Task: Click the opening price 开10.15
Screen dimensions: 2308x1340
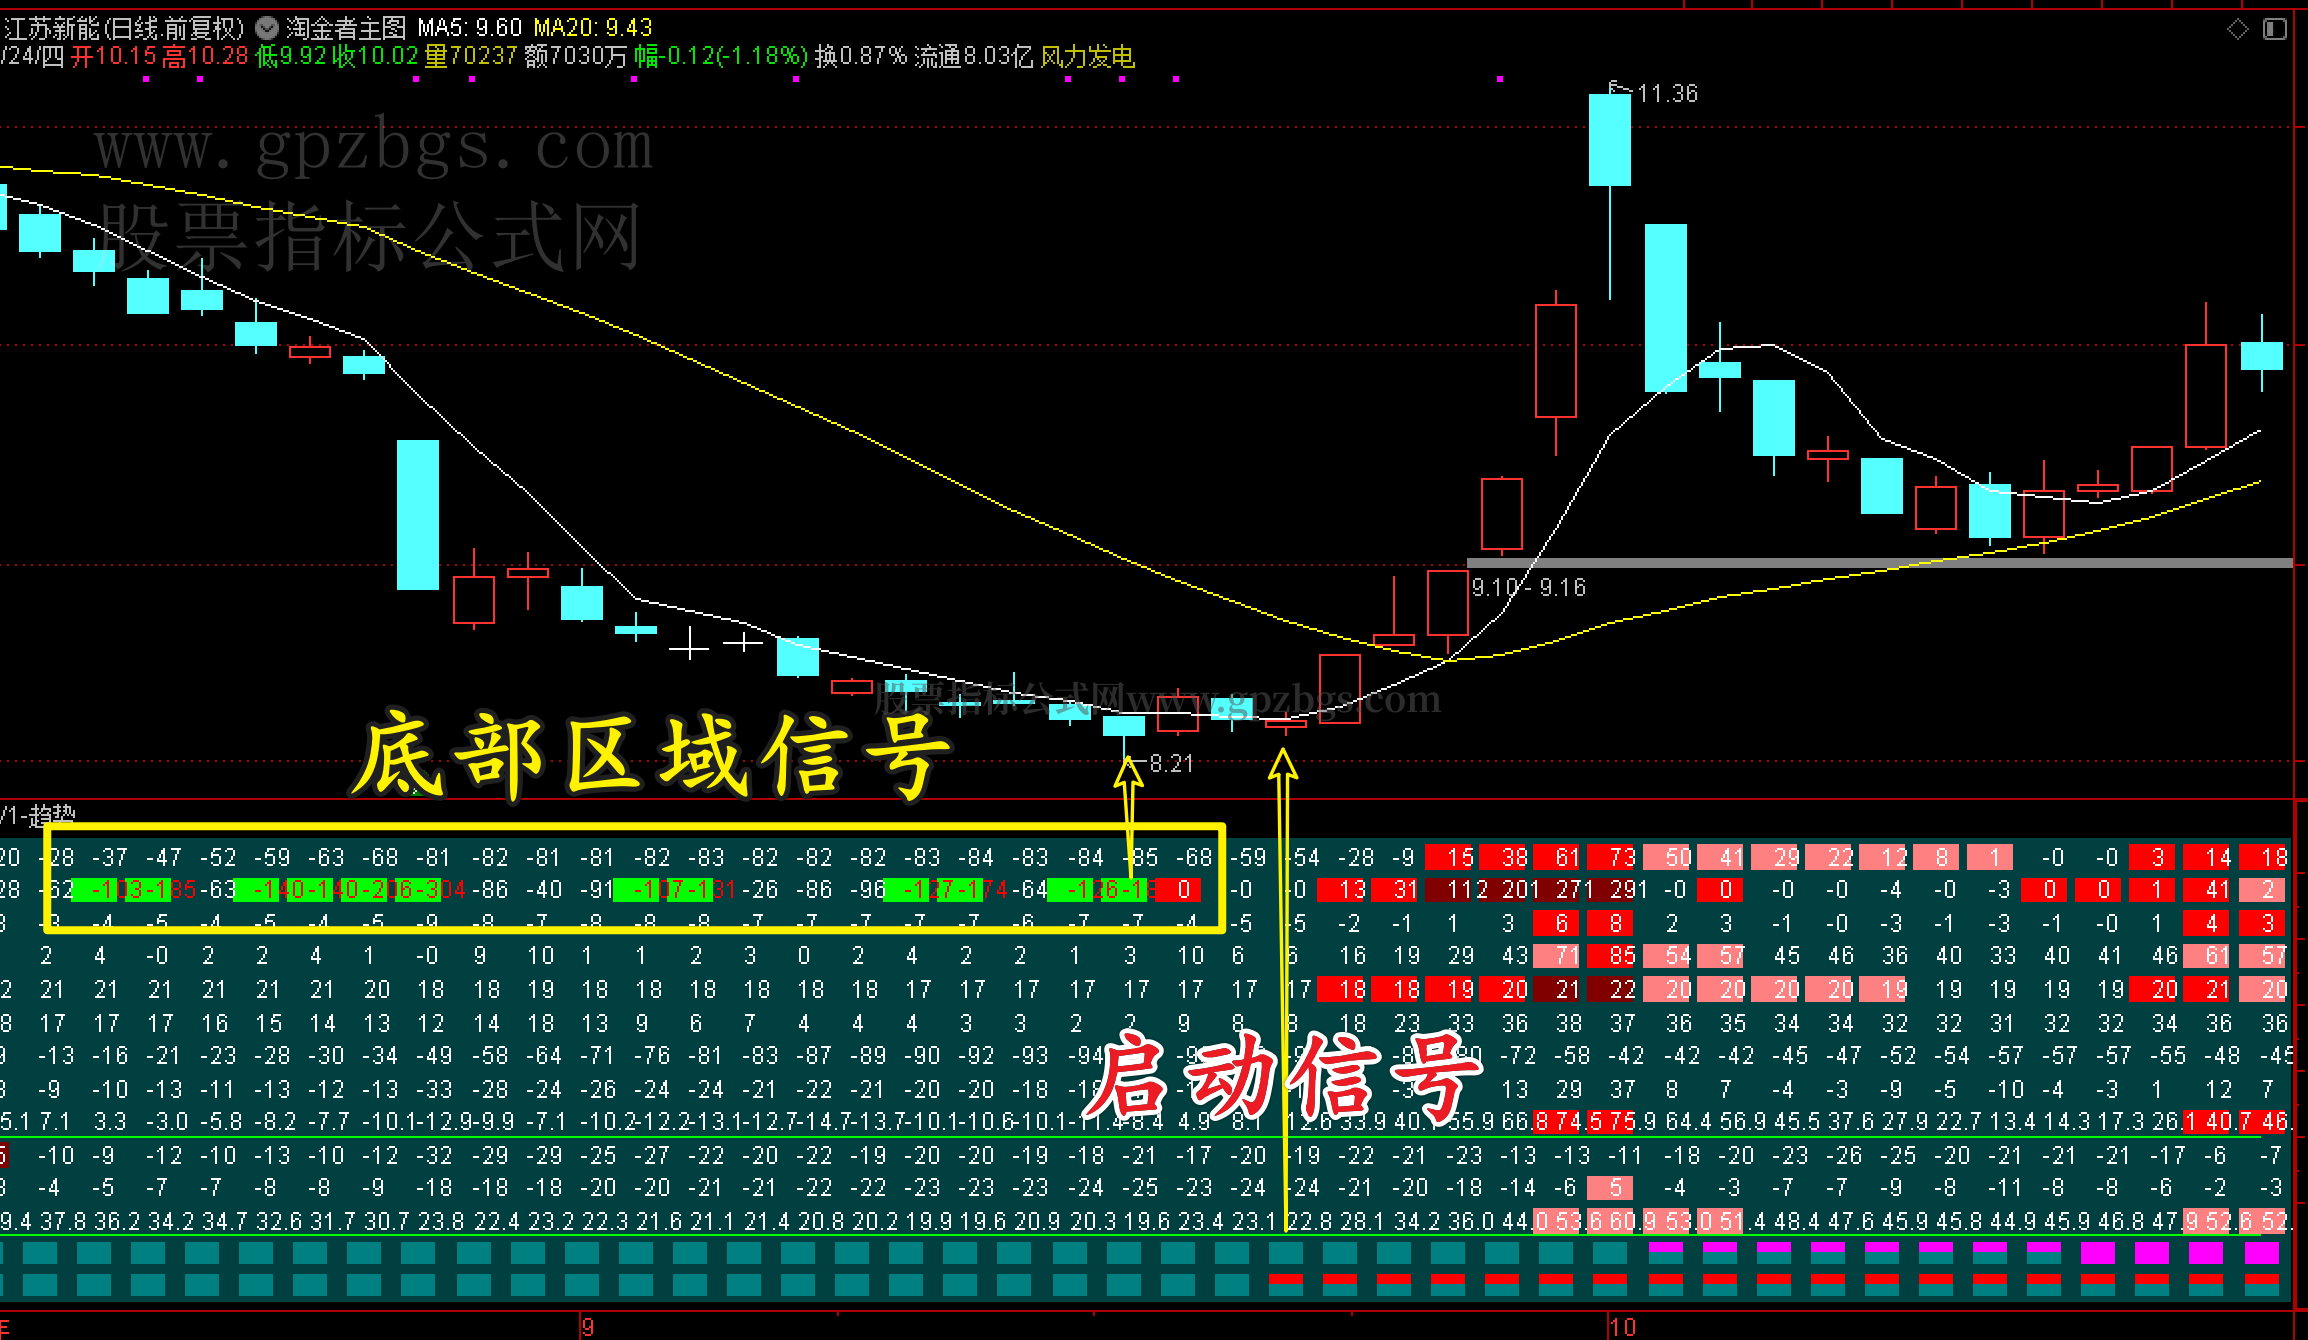Action: 114,56
